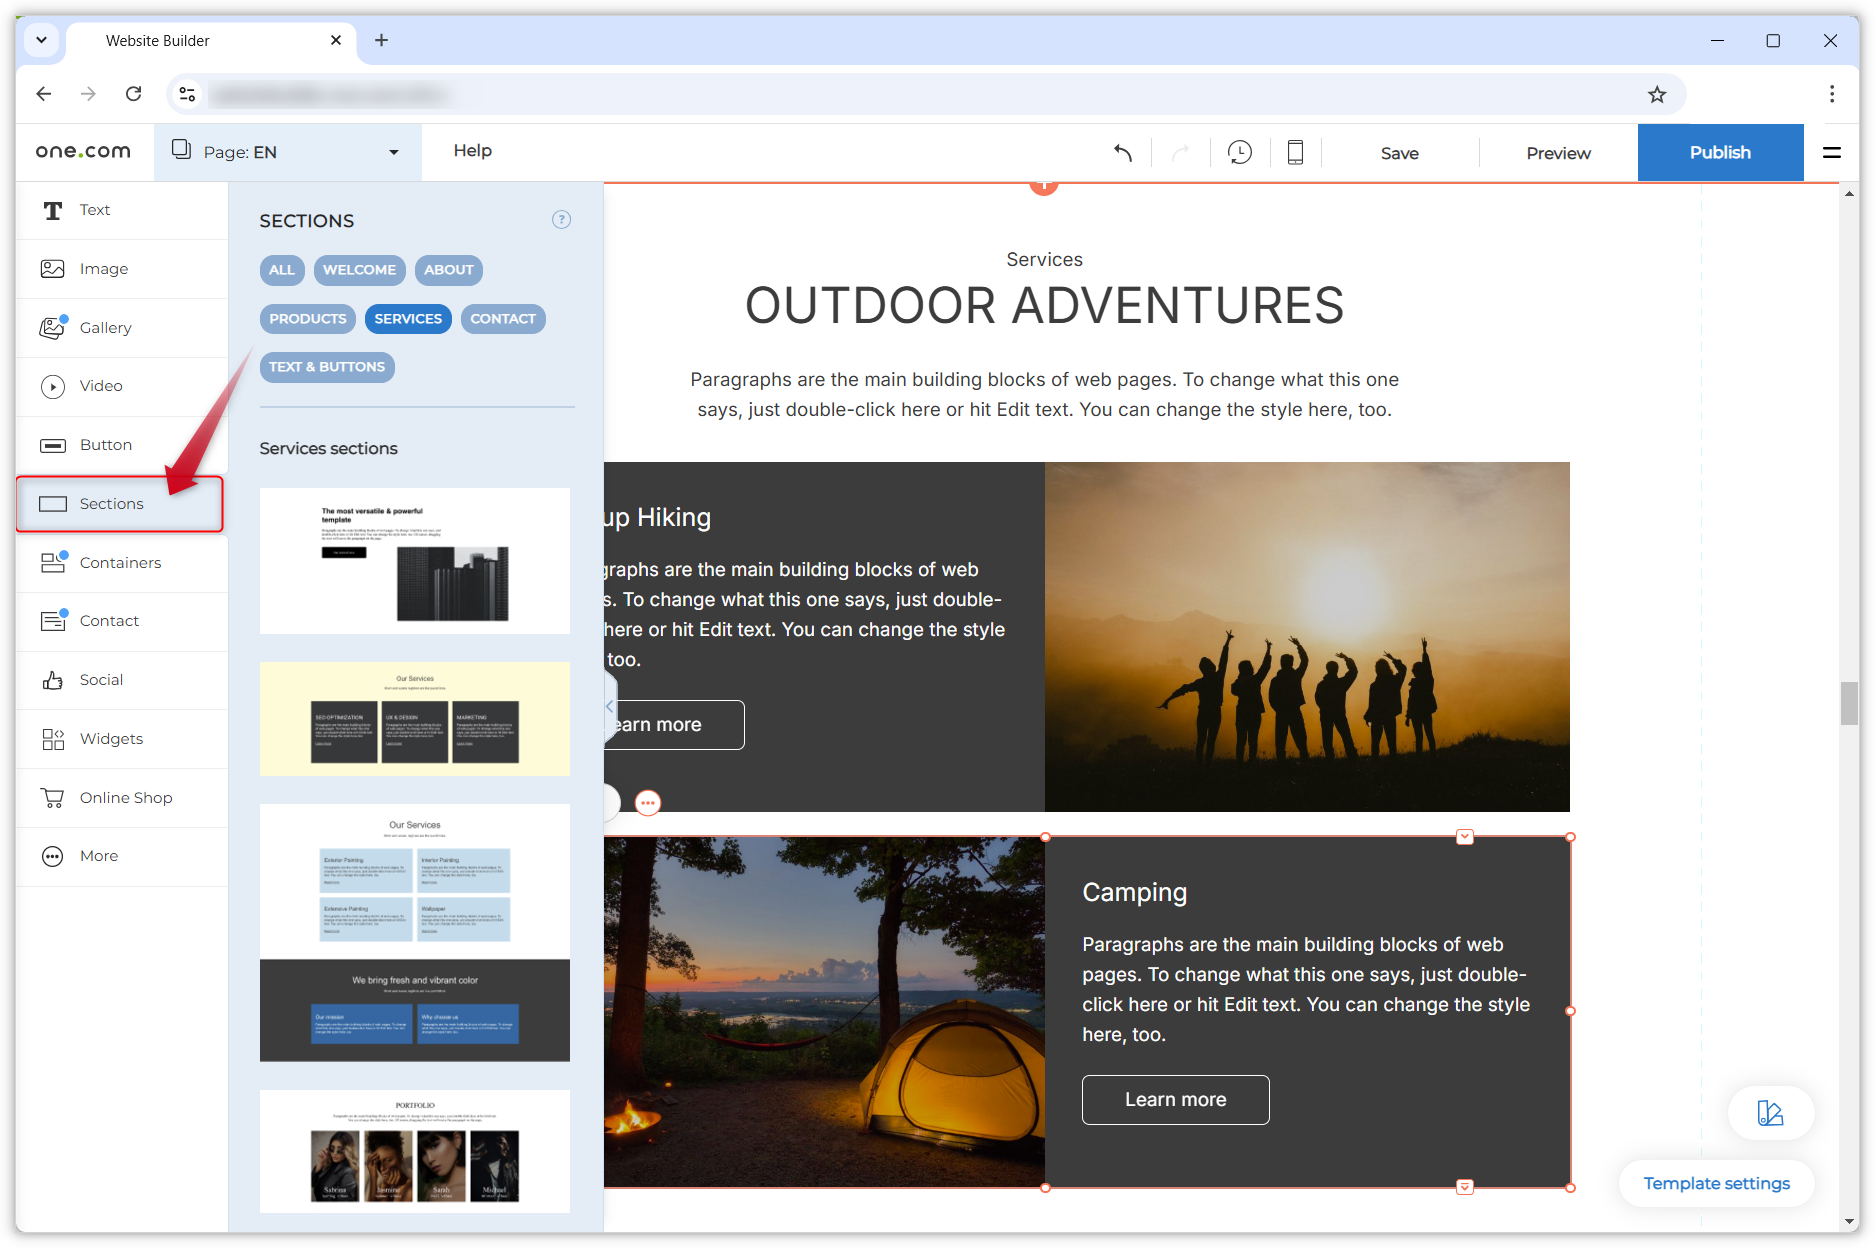Viewport: 1875px width, 1248px height.
Task: Open the hamburger menu icon
Action: pyautogui.click(x=1831, y=153)
